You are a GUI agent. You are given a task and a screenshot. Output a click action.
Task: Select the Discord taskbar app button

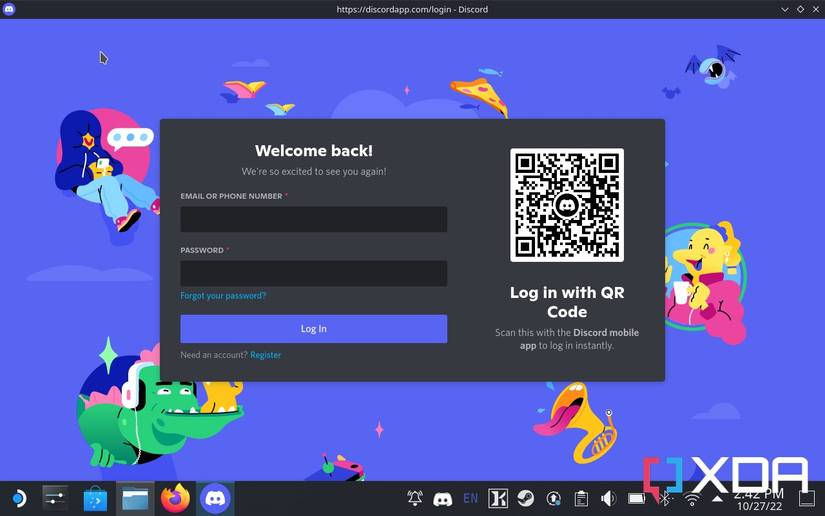(x=215, y=498)
